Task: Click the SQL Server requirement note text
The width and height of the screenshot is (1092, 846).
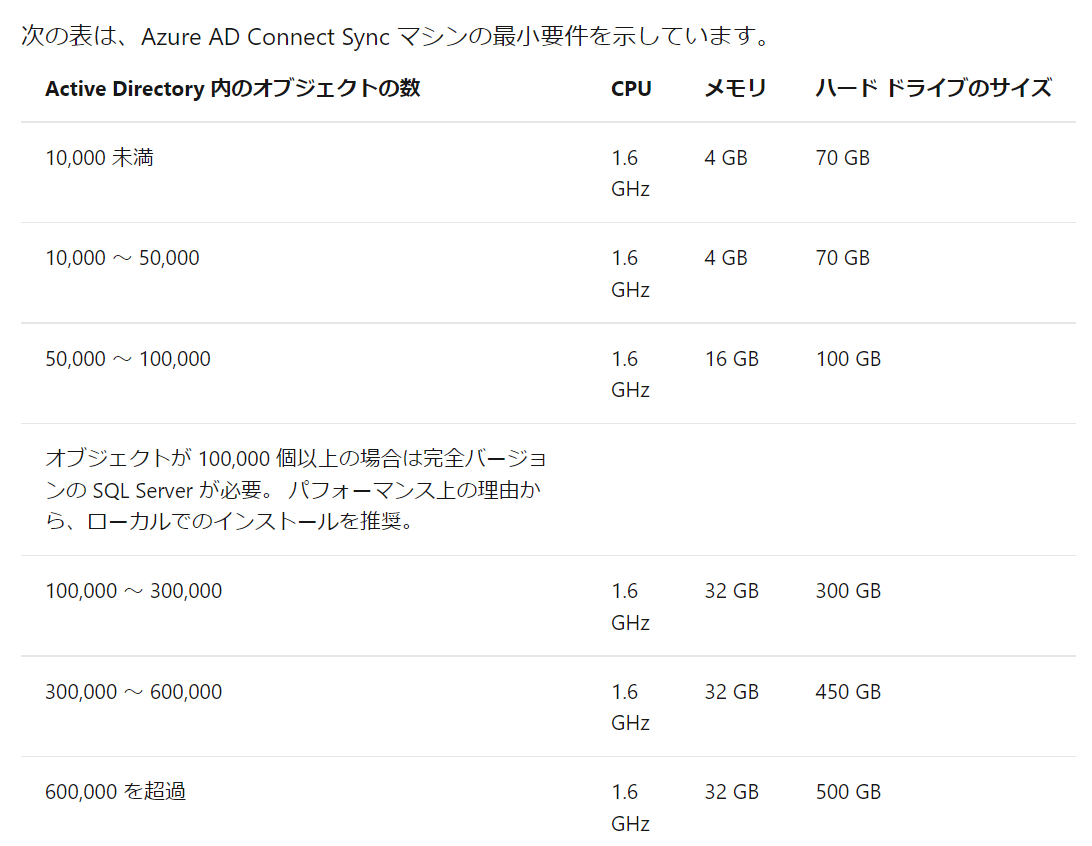Action: click(296, 489)
